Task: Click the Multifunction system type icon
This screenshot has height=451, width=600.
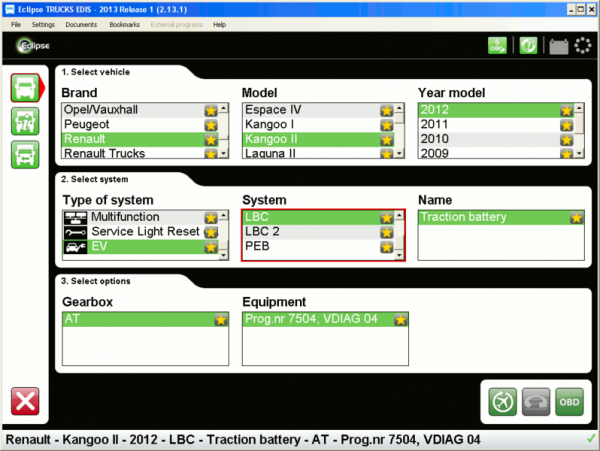Action: click(x=75, y=217)
